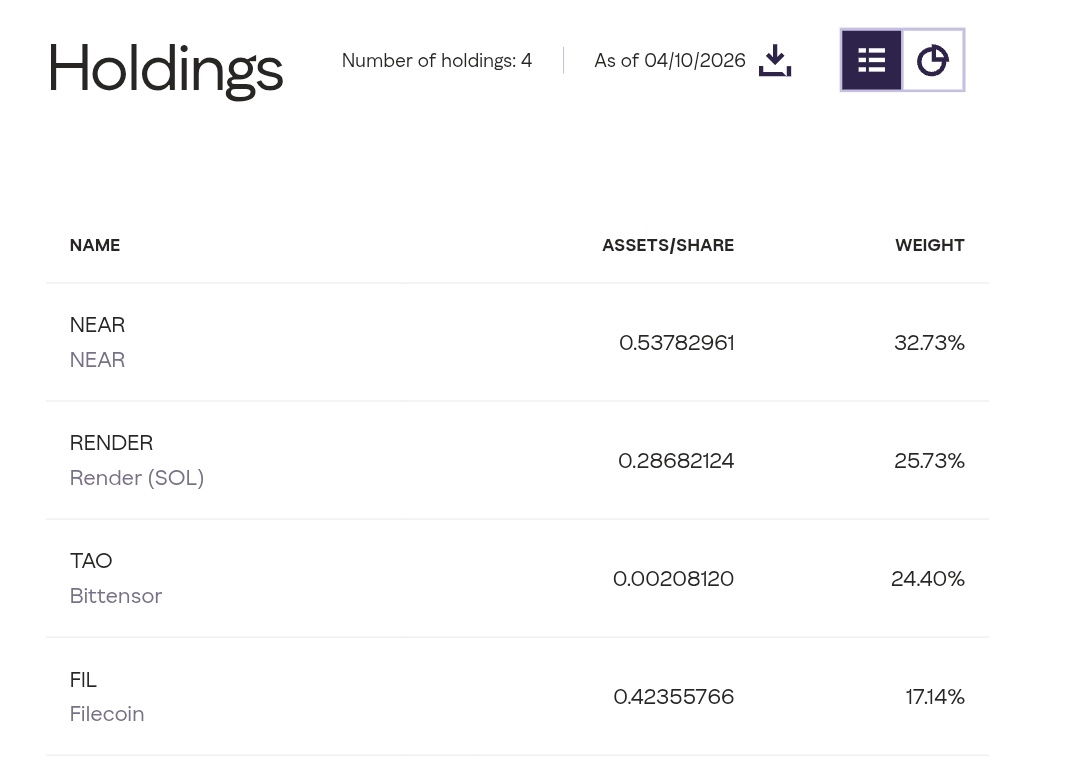
Task: Click NEAR assets per share value 0.53782961
Action: click(x=676, y=343)
